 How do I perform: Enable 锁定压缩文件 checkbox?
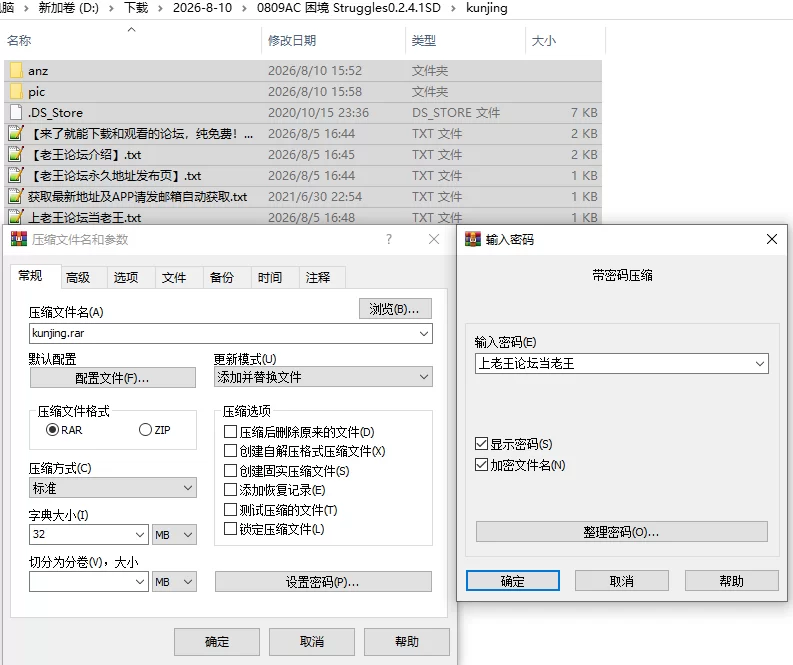pos(230,529)
